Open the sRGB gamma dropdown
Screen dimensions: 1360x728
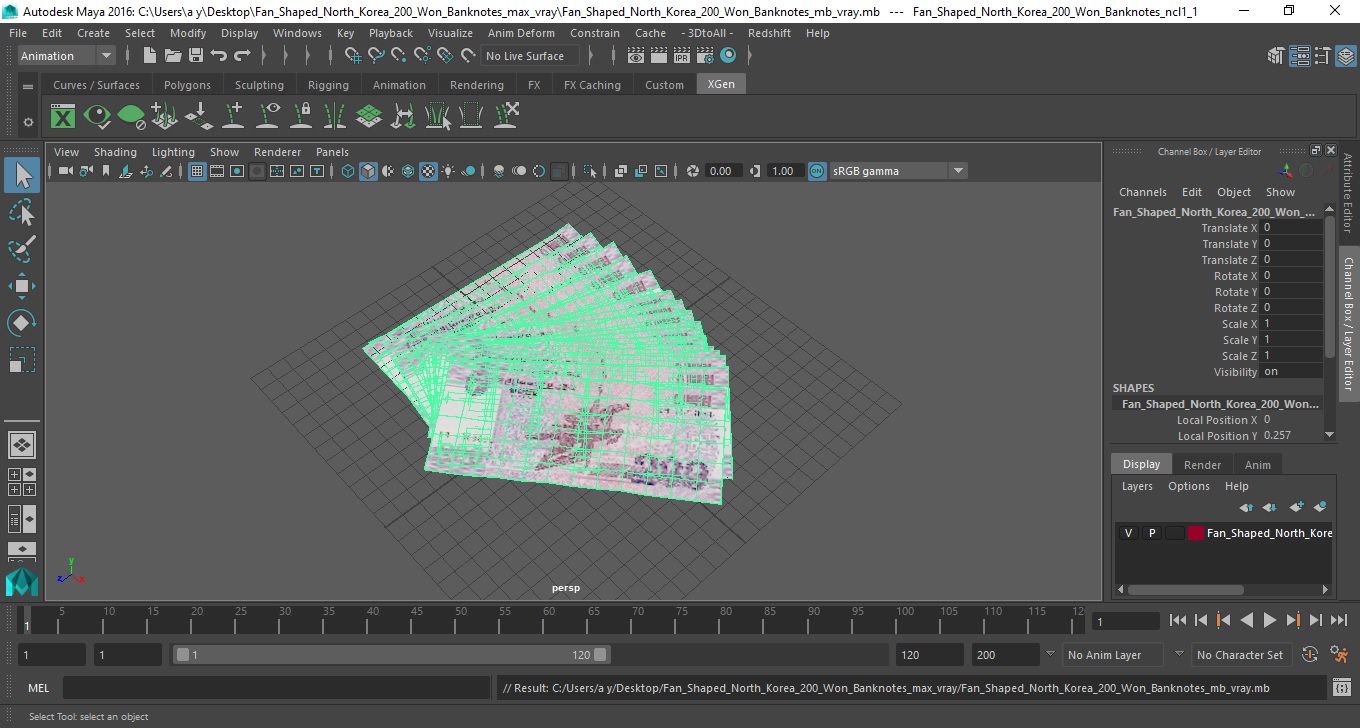tap(898, 171)
